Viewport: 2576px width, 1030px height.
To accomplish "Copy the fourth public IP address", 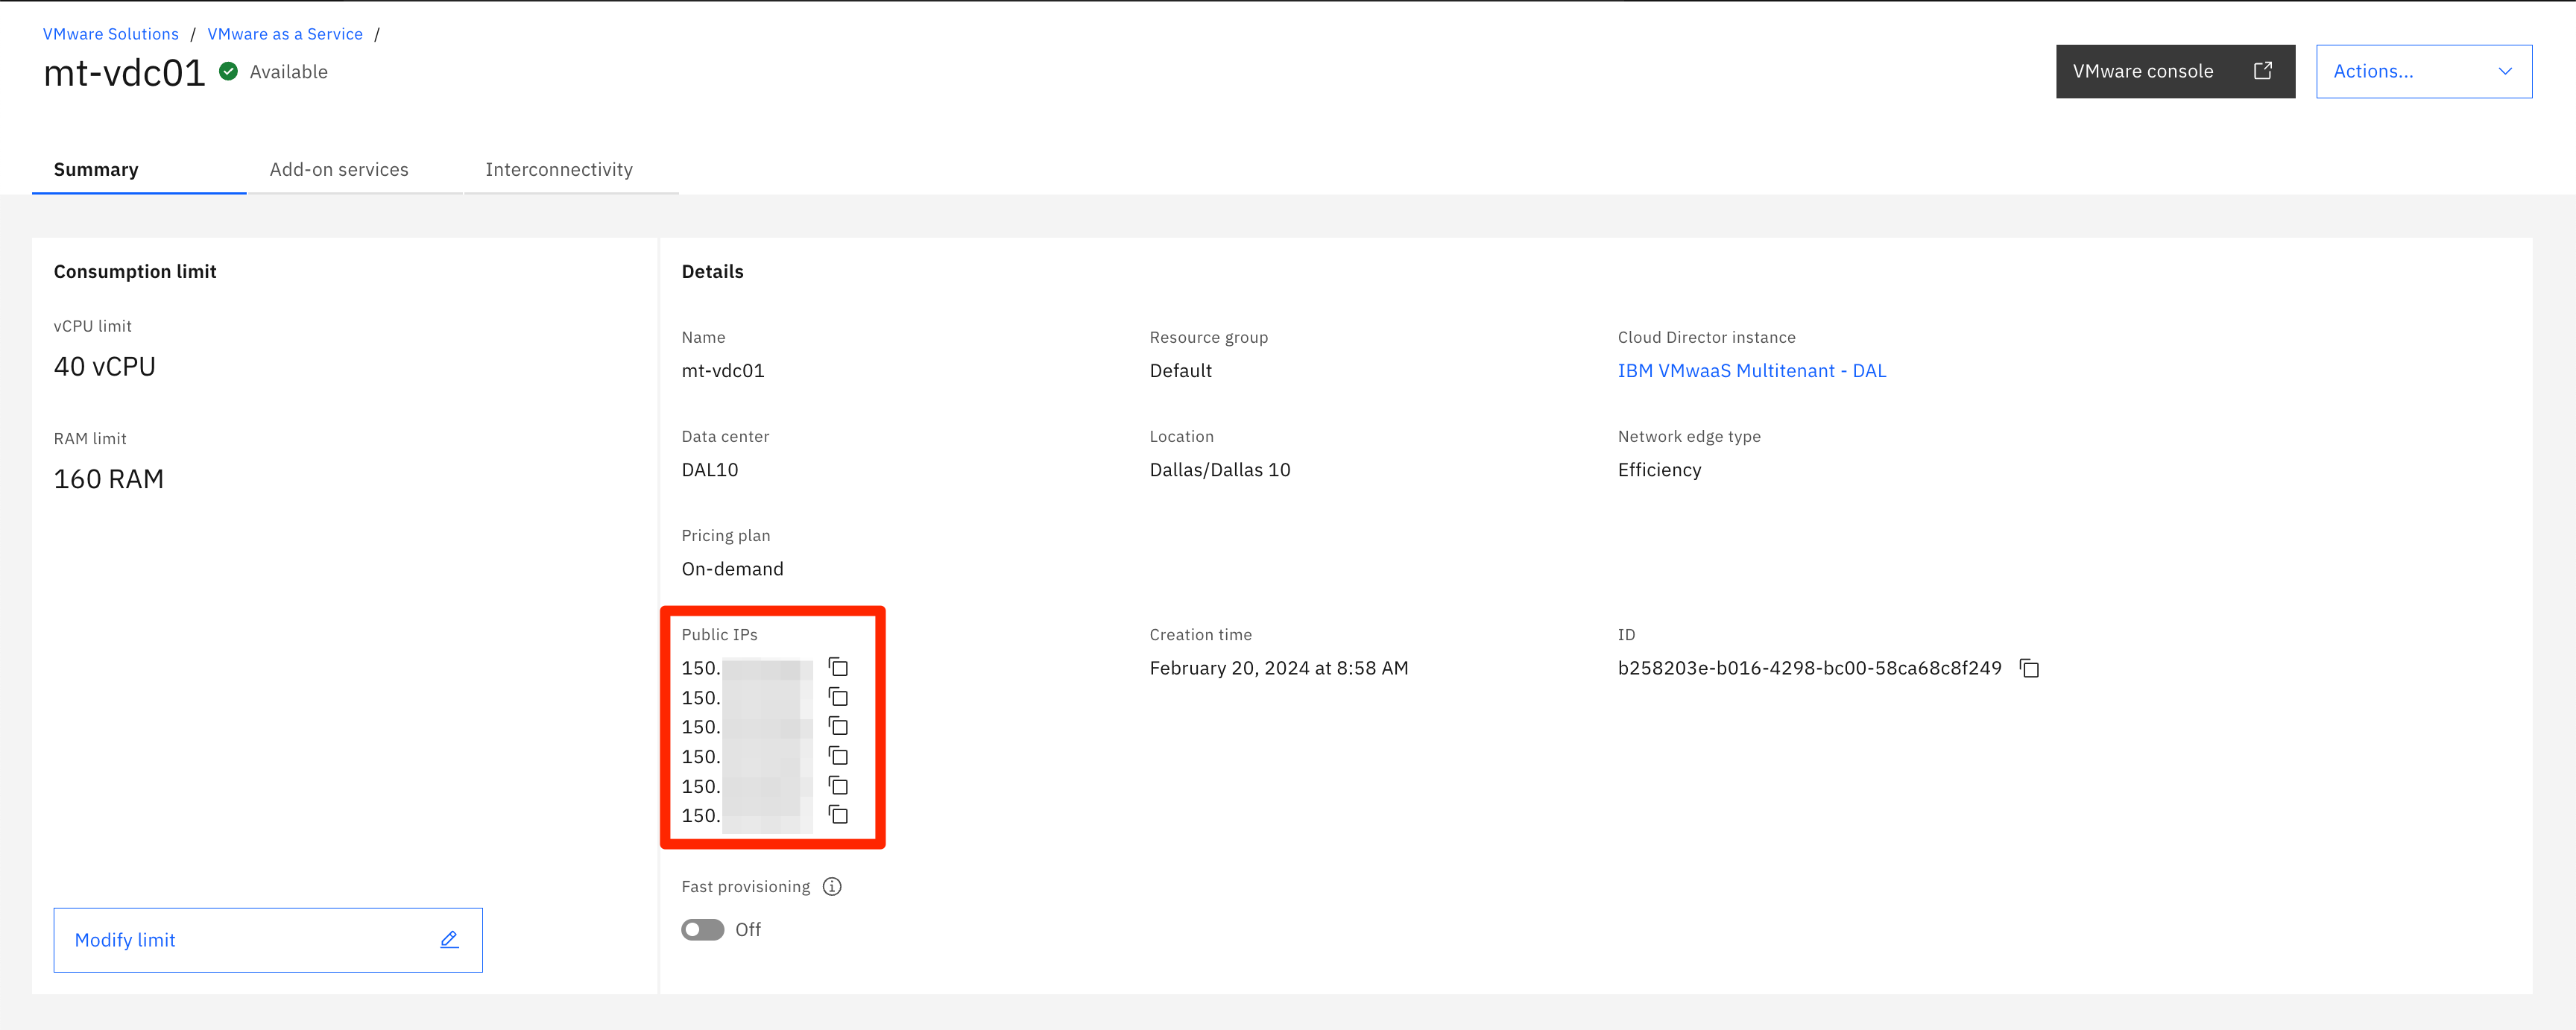I will point(838,756).
